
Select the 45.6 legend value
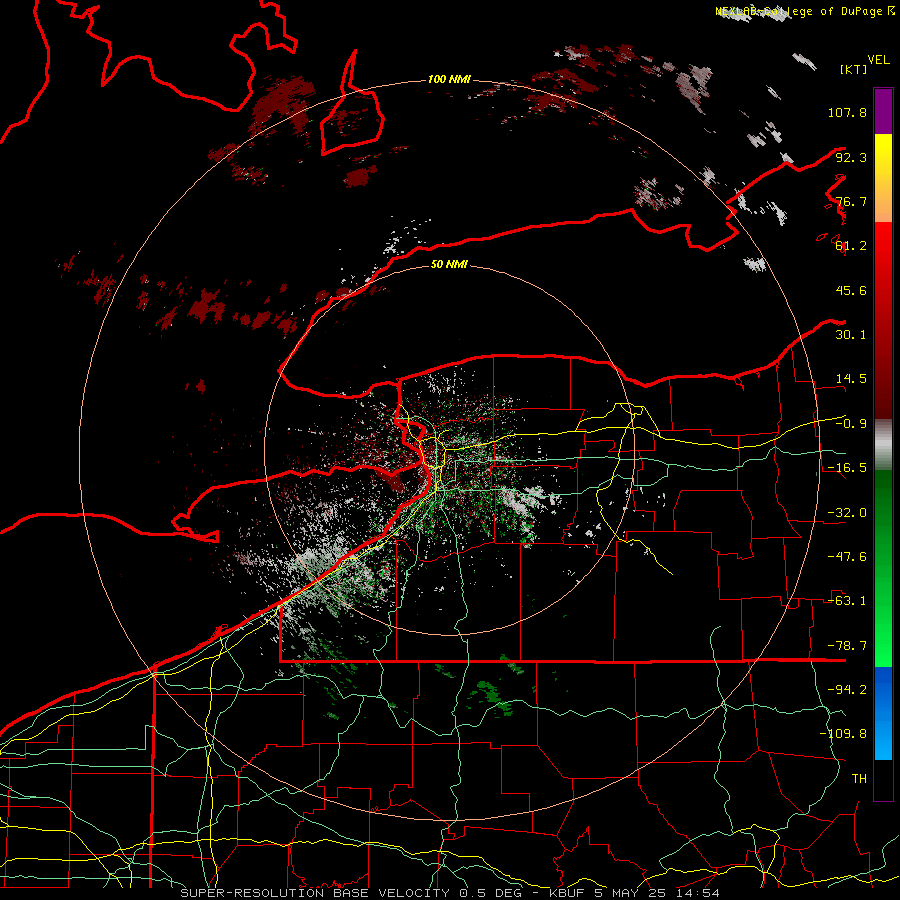[x=851, y=290]
